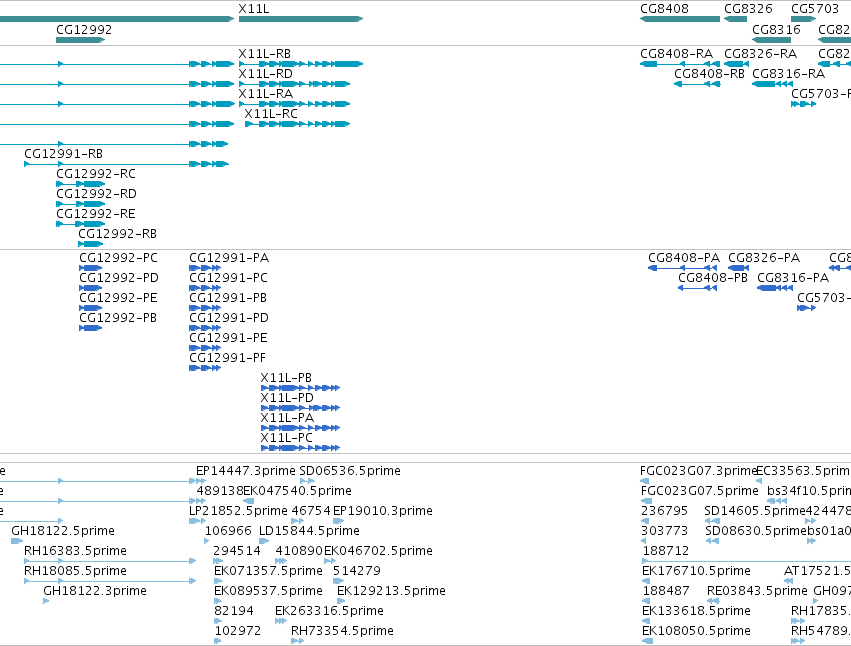Click the CG12992-PC protein label

coord(118,257)
